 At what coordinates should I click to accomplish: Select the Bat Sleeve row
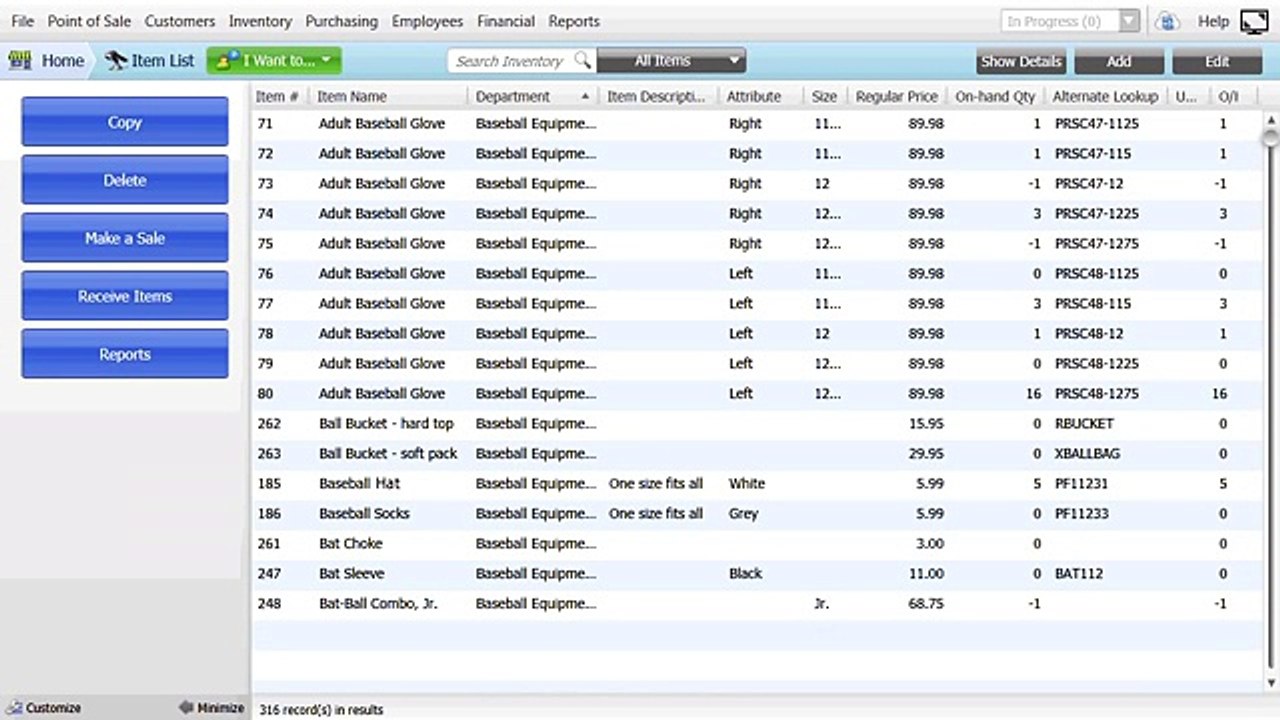click(757, 574)
